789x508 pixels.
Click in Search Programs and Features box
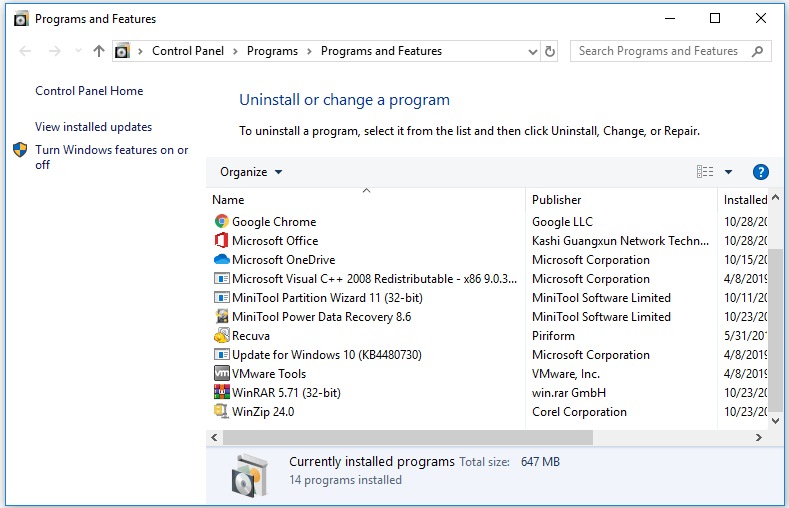coord(660,51)
